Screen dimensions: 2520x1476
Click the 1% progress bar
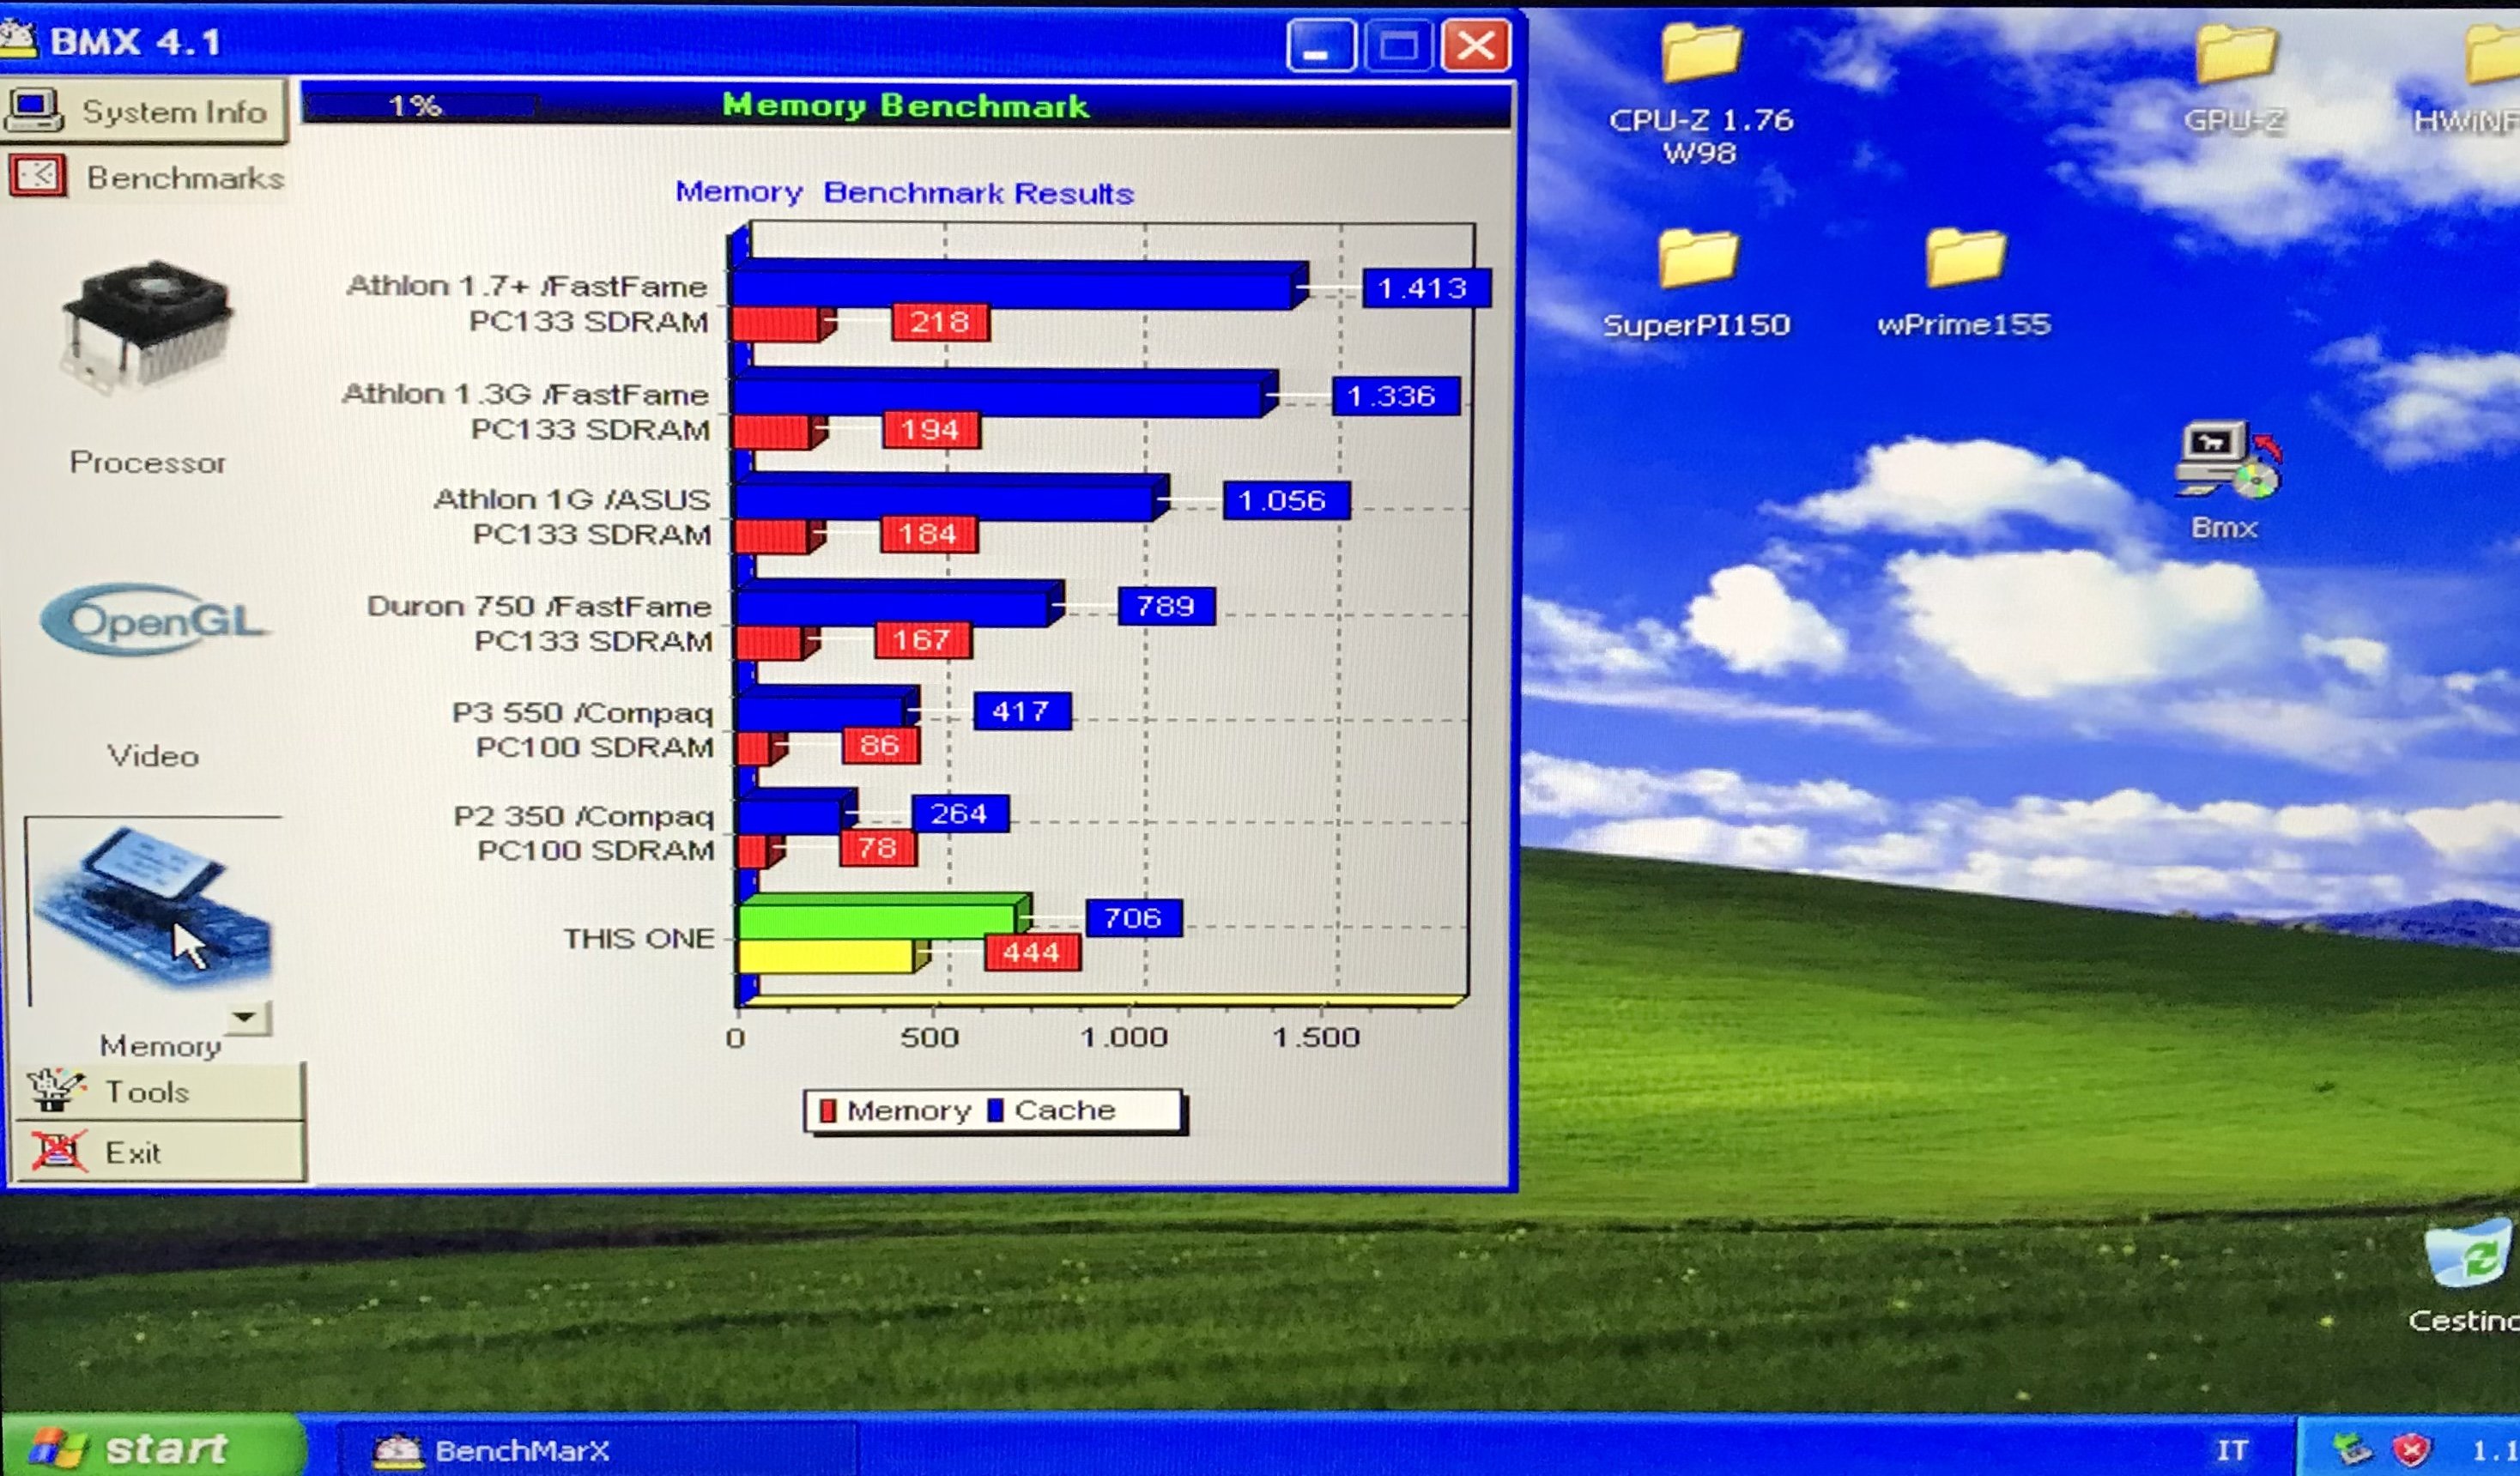(419, 106)
